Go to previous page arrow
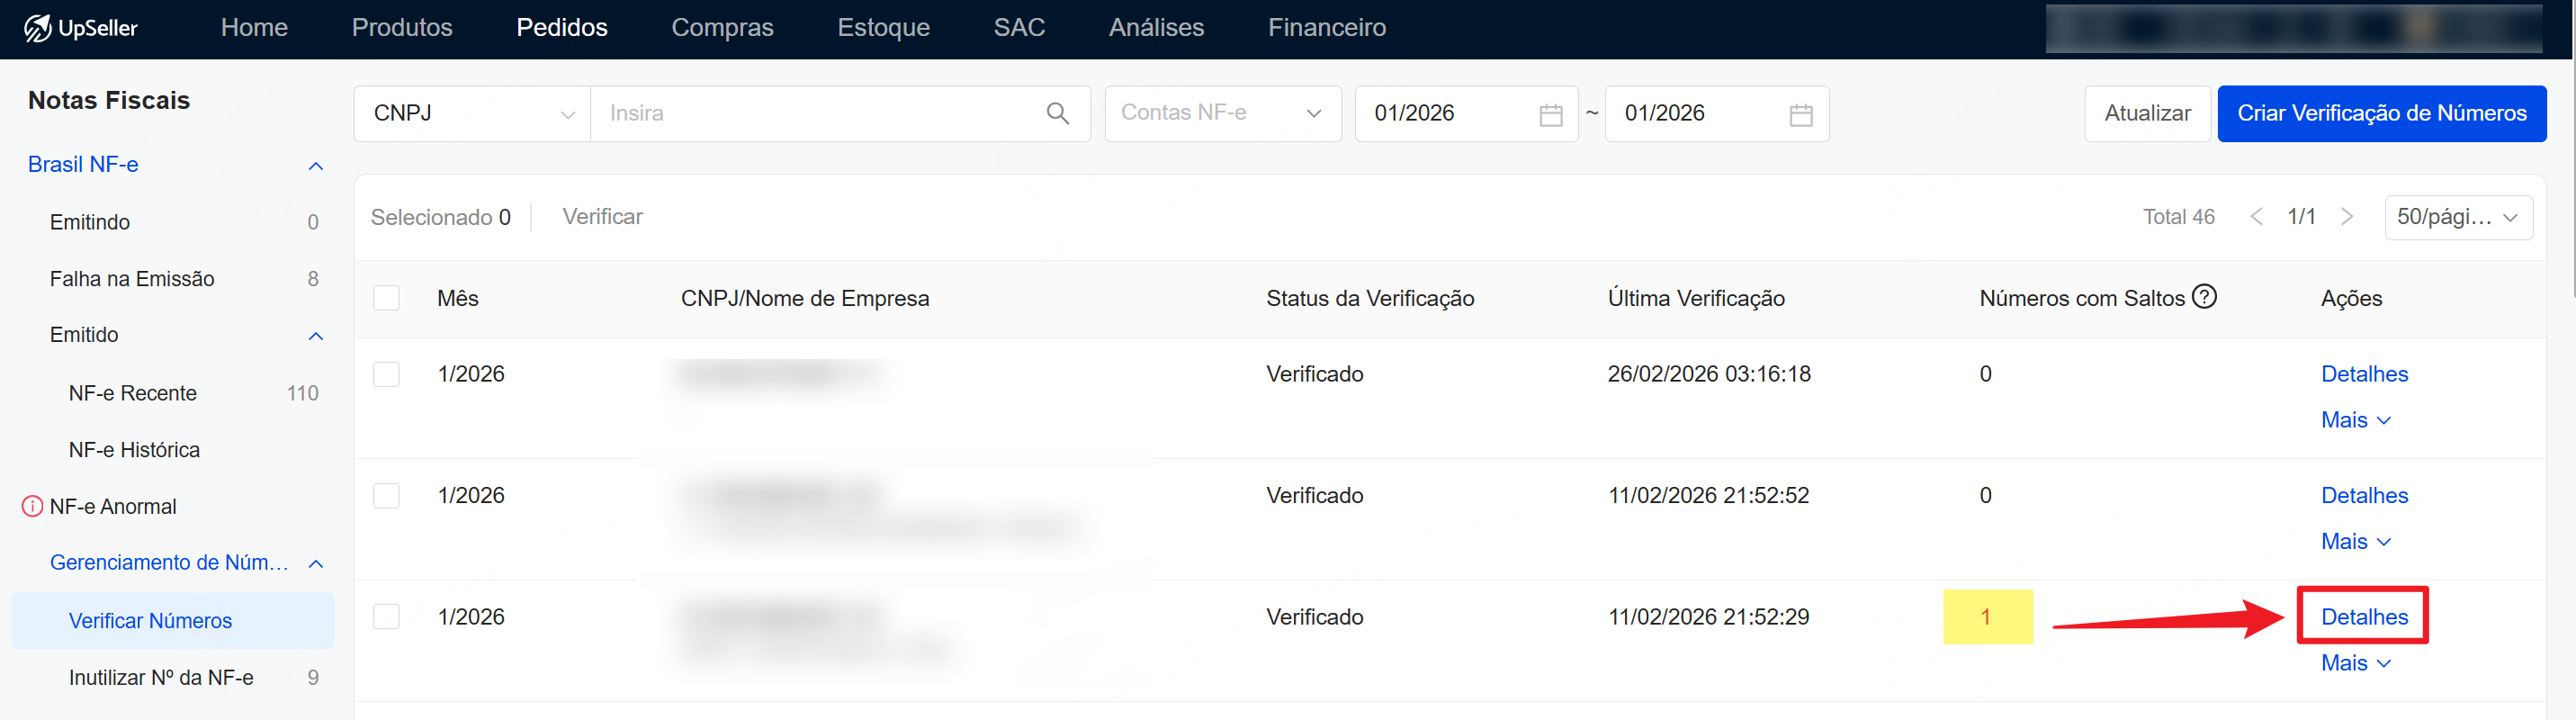The height and width of the screenshot is (720, 2576). [2256, 217]
